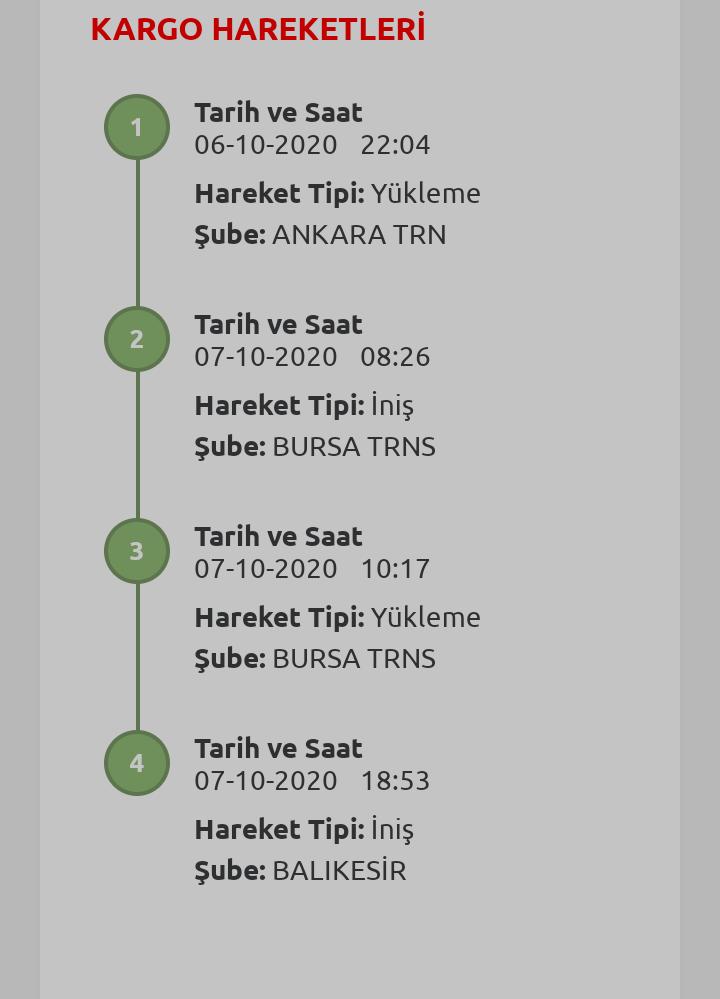Select the 07-10-2020 08:26 timestamp
This screenshot has height=999, width=720.
coord(312,357)
